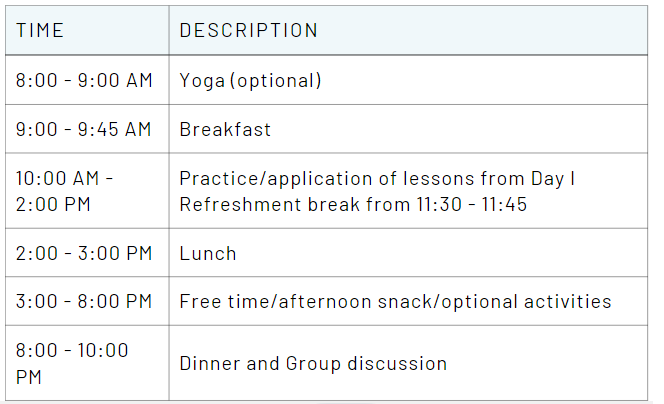Select the 8:00 - 9:00 AM time cell
Image resolution: width=664 pixels, height=404 pixels.
84,81
